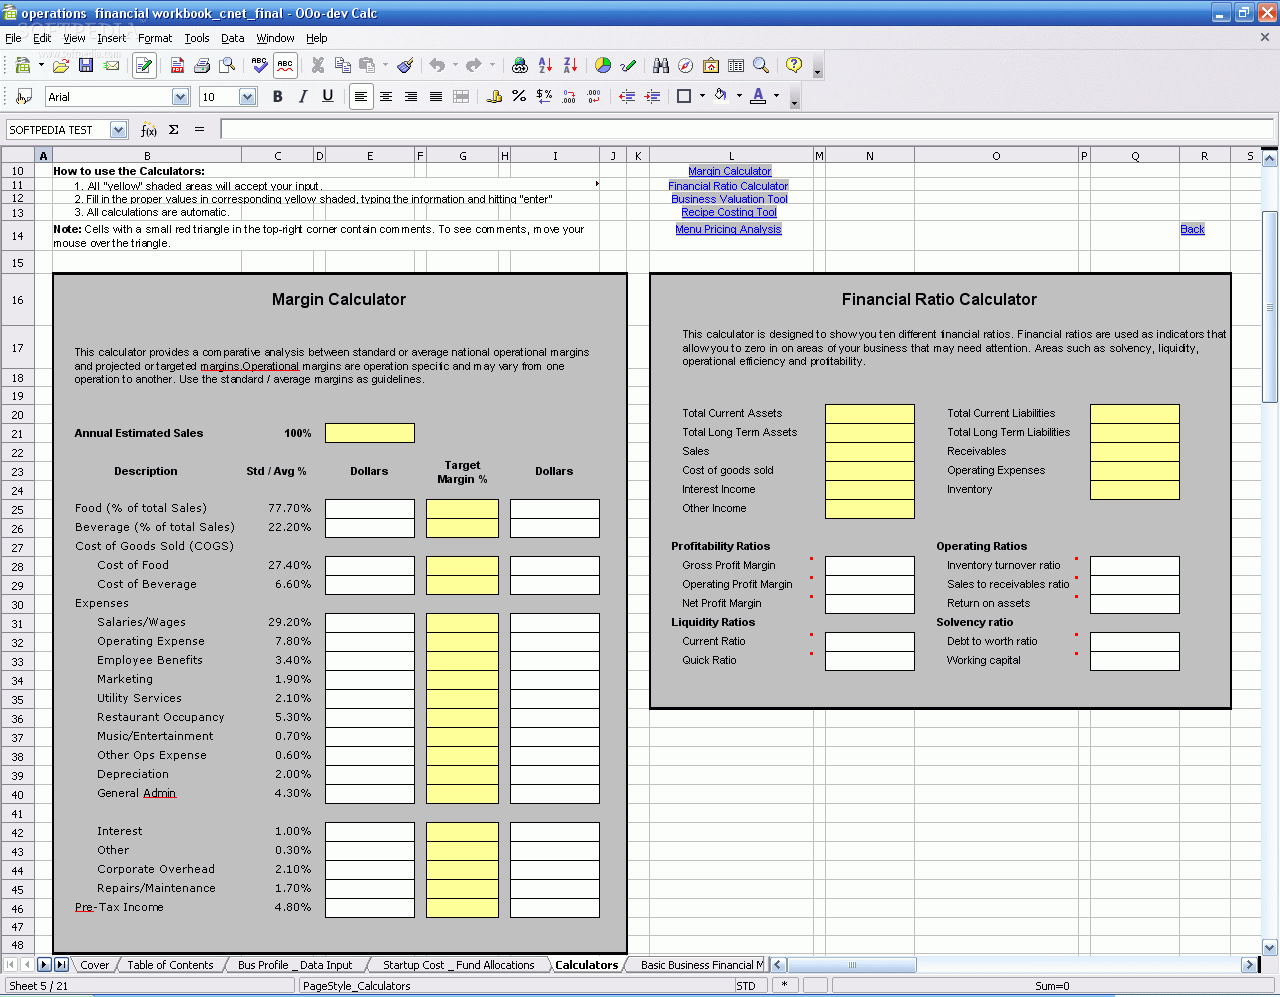1280x997 pixels.
Task: Click the Copy icon
Action: click(343, 65)
